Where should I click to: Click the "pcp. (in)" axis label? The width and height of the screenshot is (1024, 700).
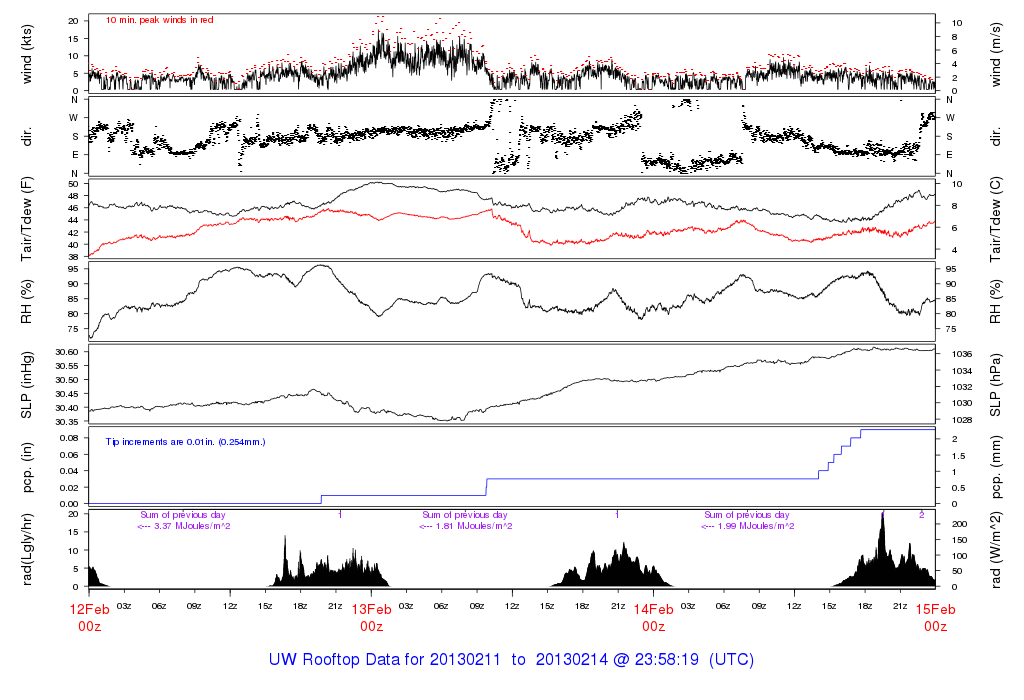(x=27, y=468)
